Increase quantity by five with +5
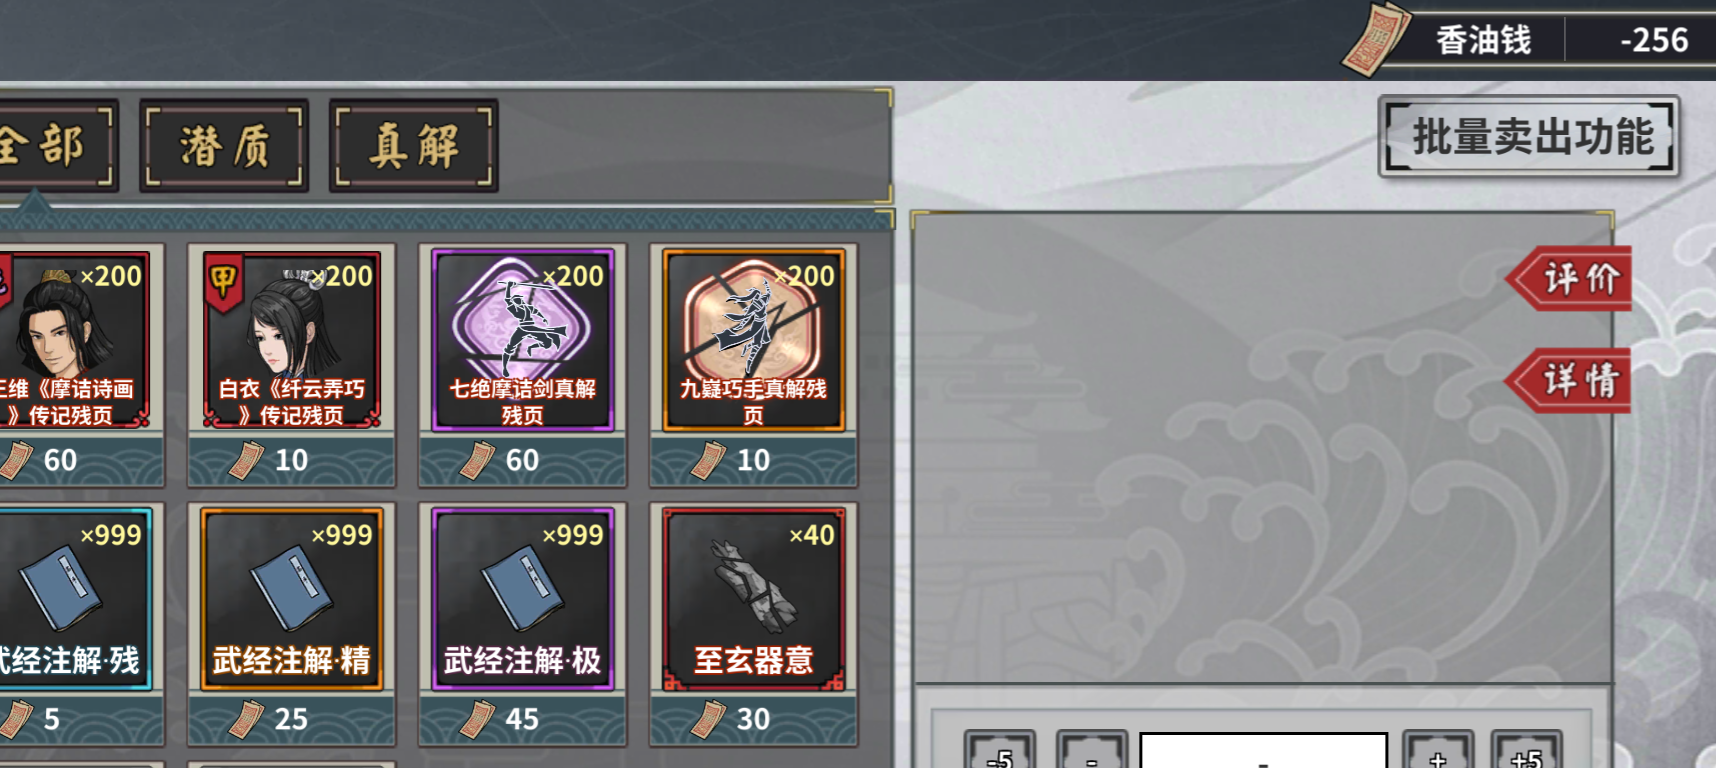Viewport: 1716px width, 768px height. click(1526, 752)
